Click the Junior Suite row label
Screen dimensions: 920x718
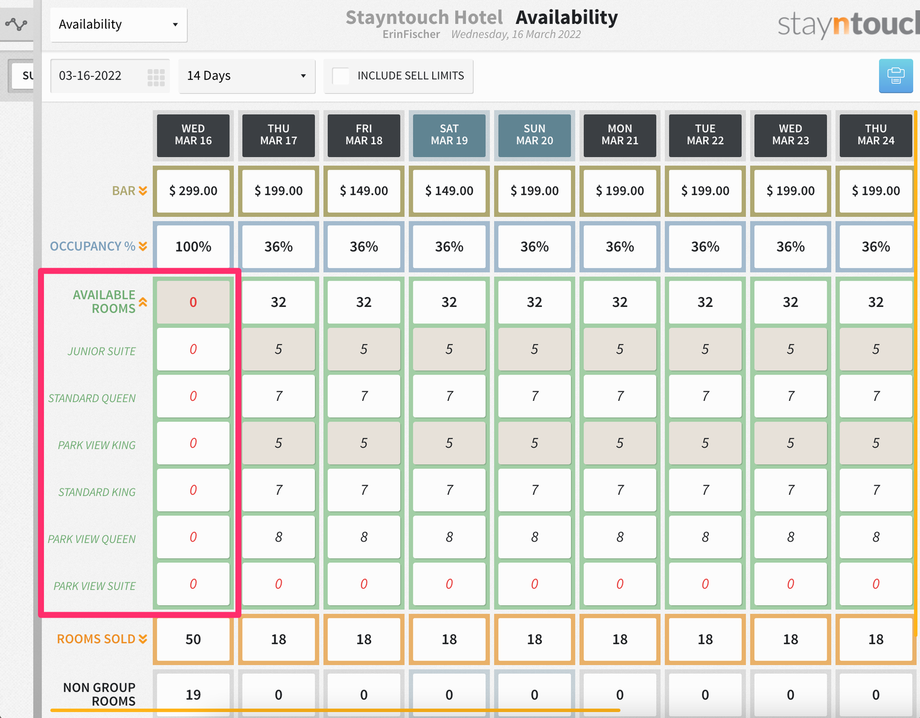pyautogui.click(x=102, y=351)
